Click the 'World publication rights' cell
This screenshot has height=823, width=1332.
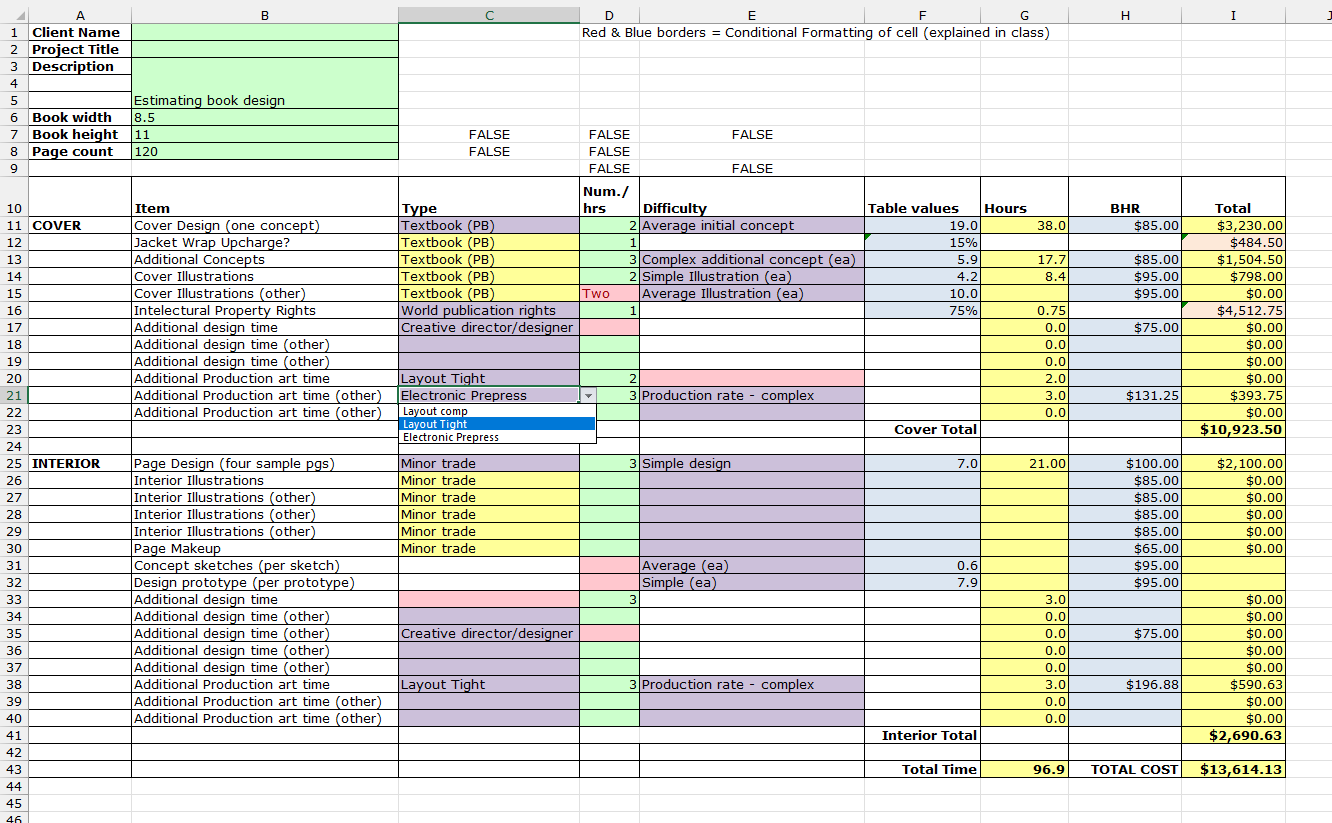[x=487, y=310]
